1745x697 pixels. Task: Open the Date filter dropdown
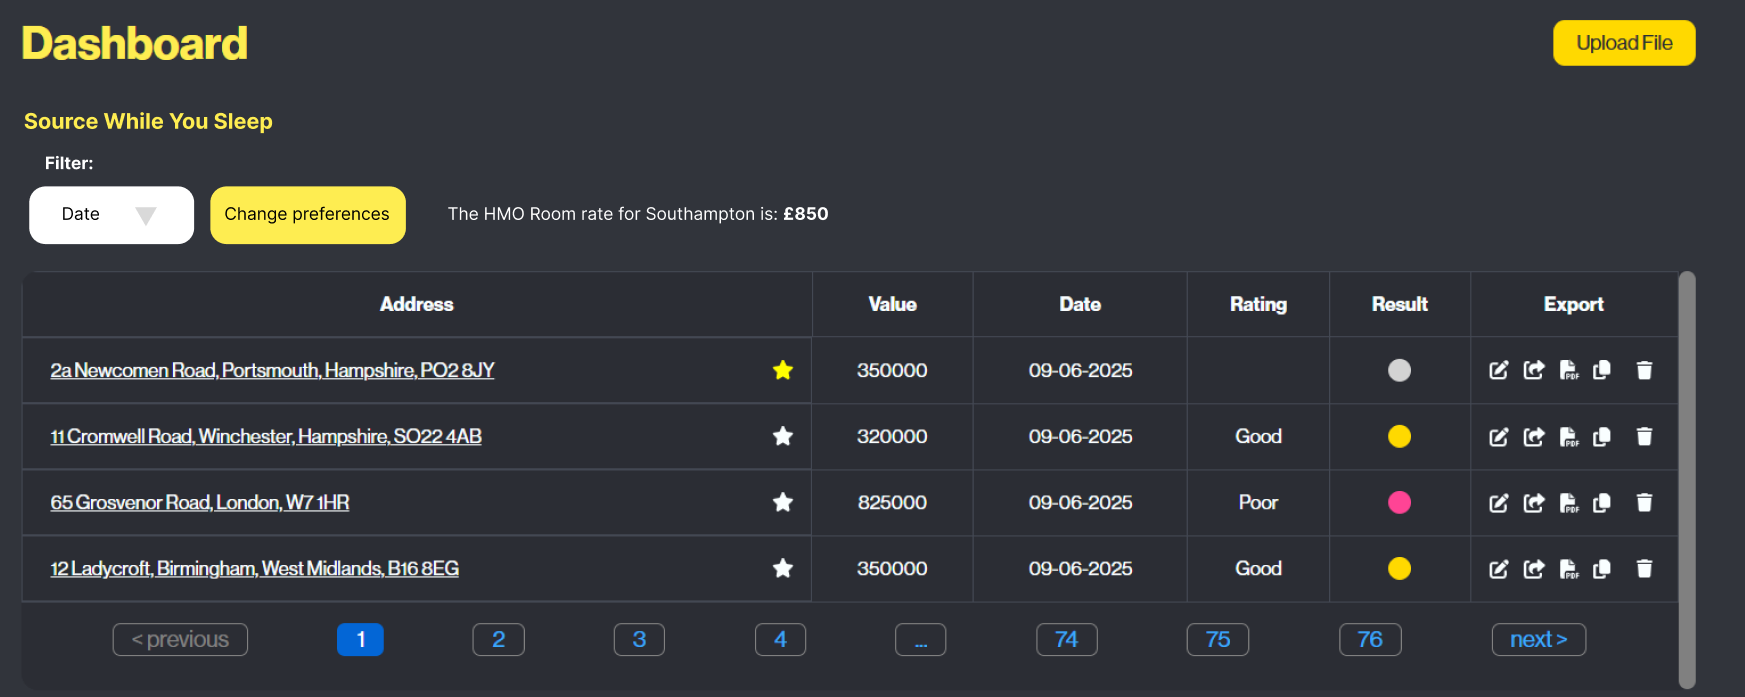[111, 215]
